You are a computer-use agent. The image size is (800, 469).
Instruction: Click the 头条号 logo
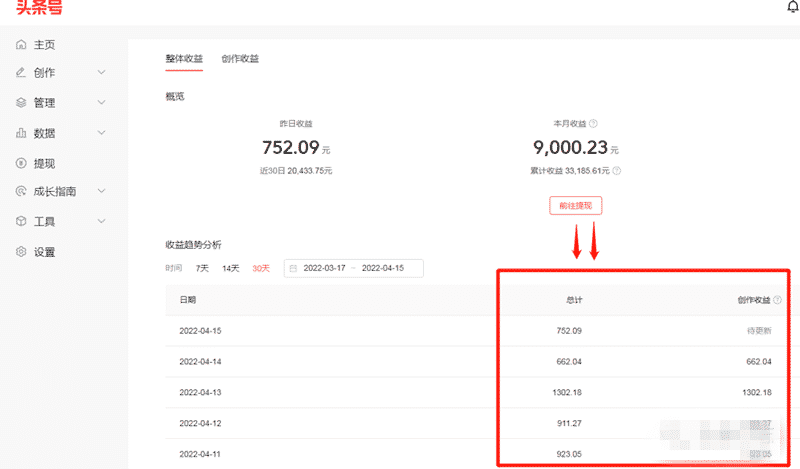(x=39, y=7)
